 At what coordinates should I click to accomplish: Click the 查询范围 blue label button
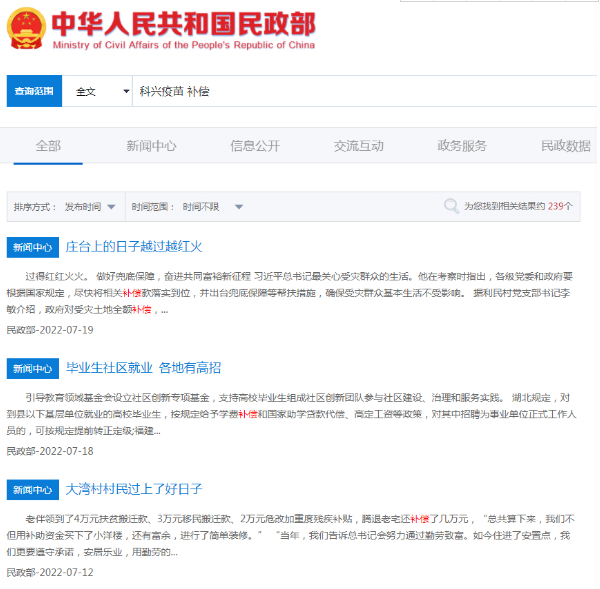tap(34, 91)
